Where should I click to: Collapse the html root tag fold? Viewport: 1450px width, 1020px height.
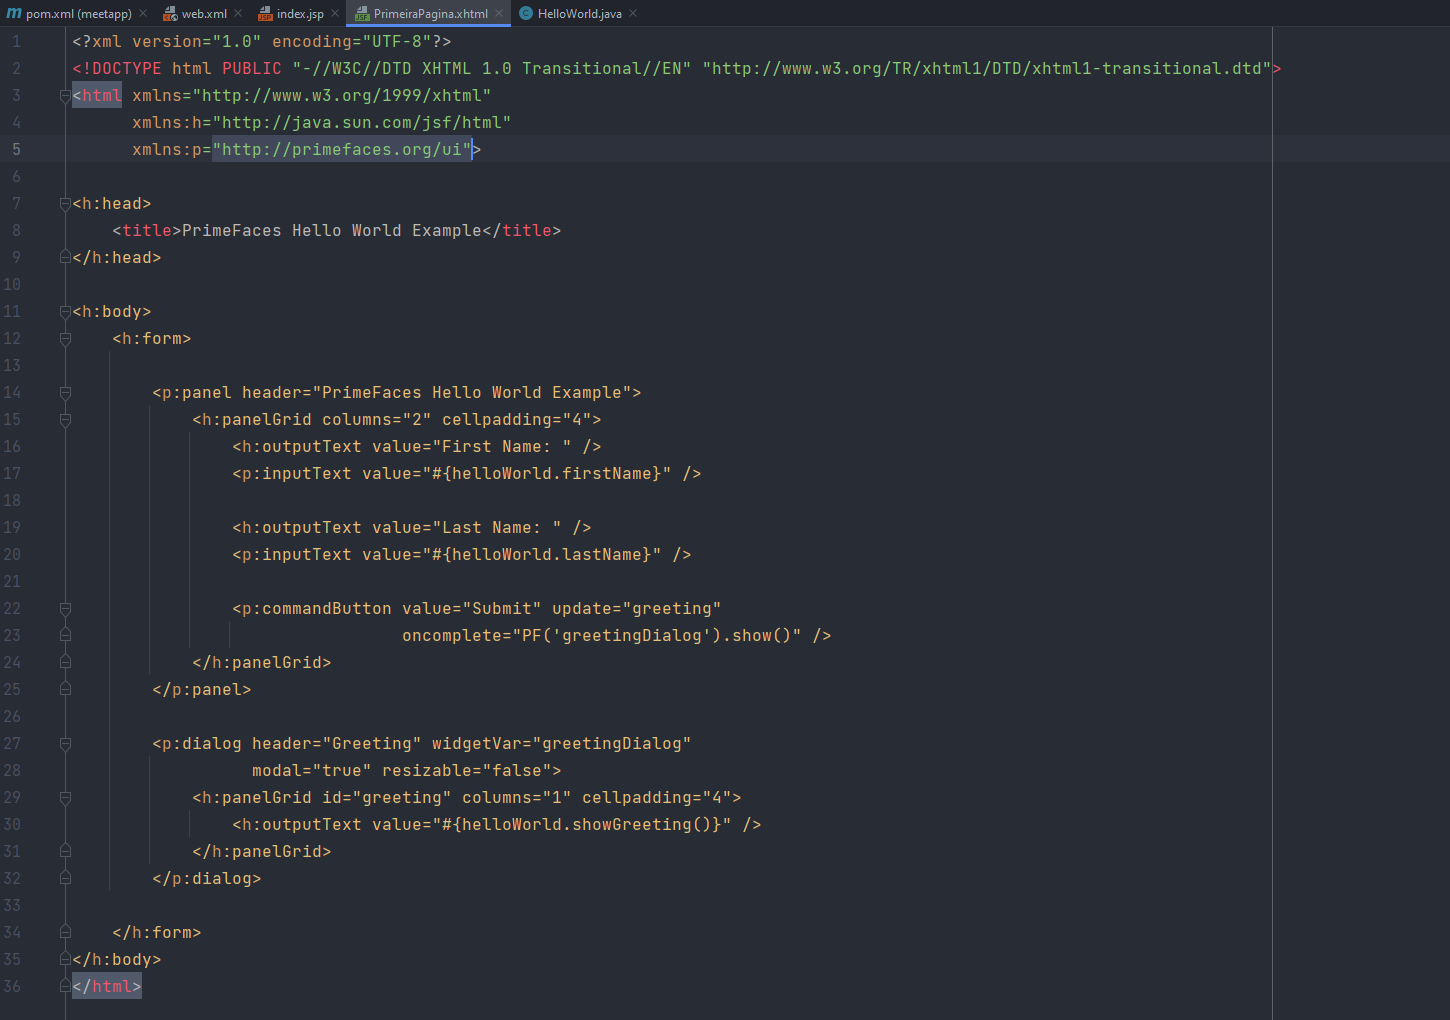(x=65, y=96)
